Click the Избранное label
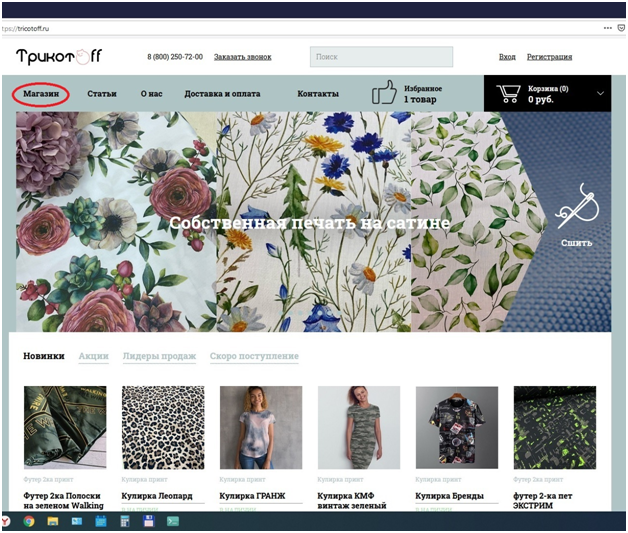This screenshot has height=533, width=628. pyautogui.click(x=423, y=88)
